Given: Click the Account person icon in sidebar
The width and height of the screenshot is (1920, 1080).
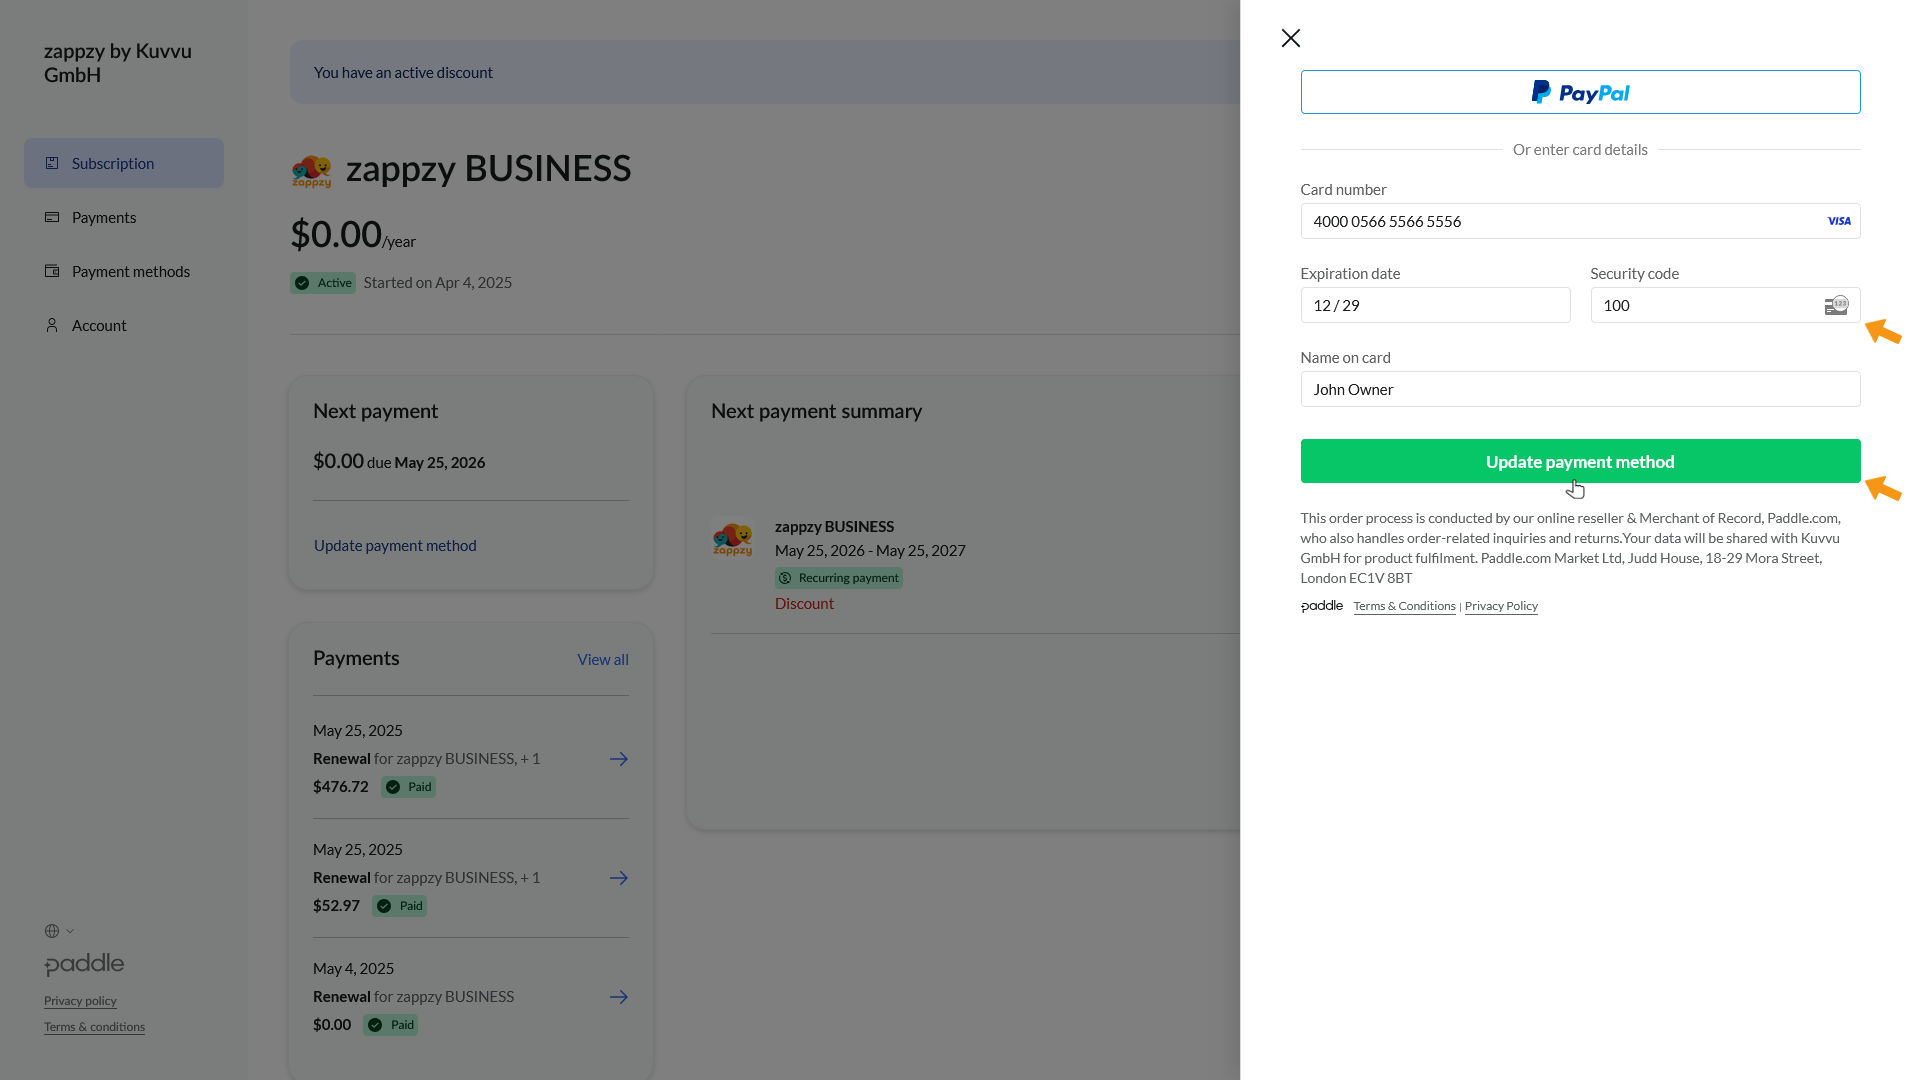Looking at the screenshot, I should [52, 325].
